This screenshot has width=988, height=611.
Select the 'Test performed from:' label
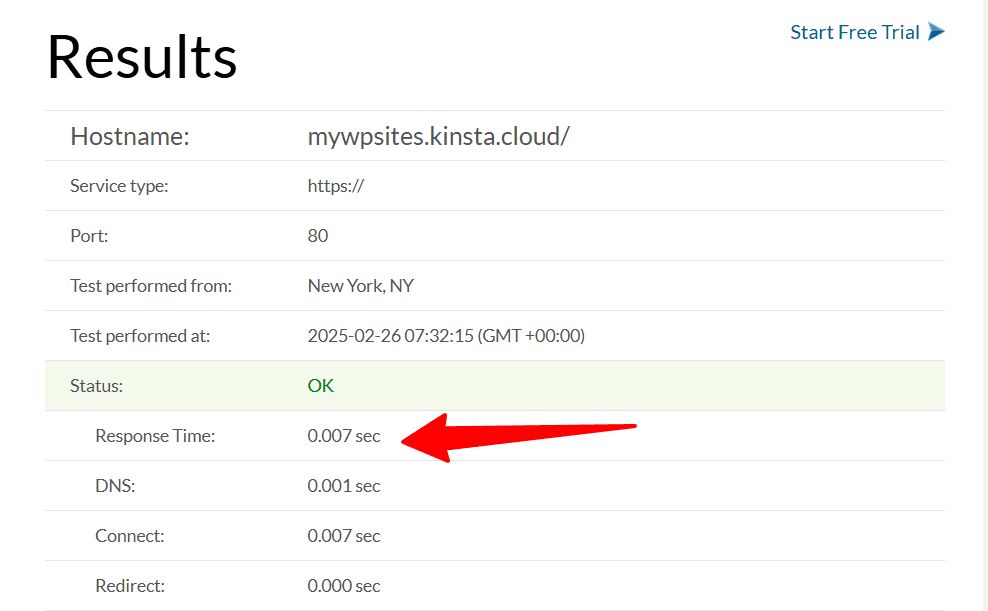pos(151,286)
